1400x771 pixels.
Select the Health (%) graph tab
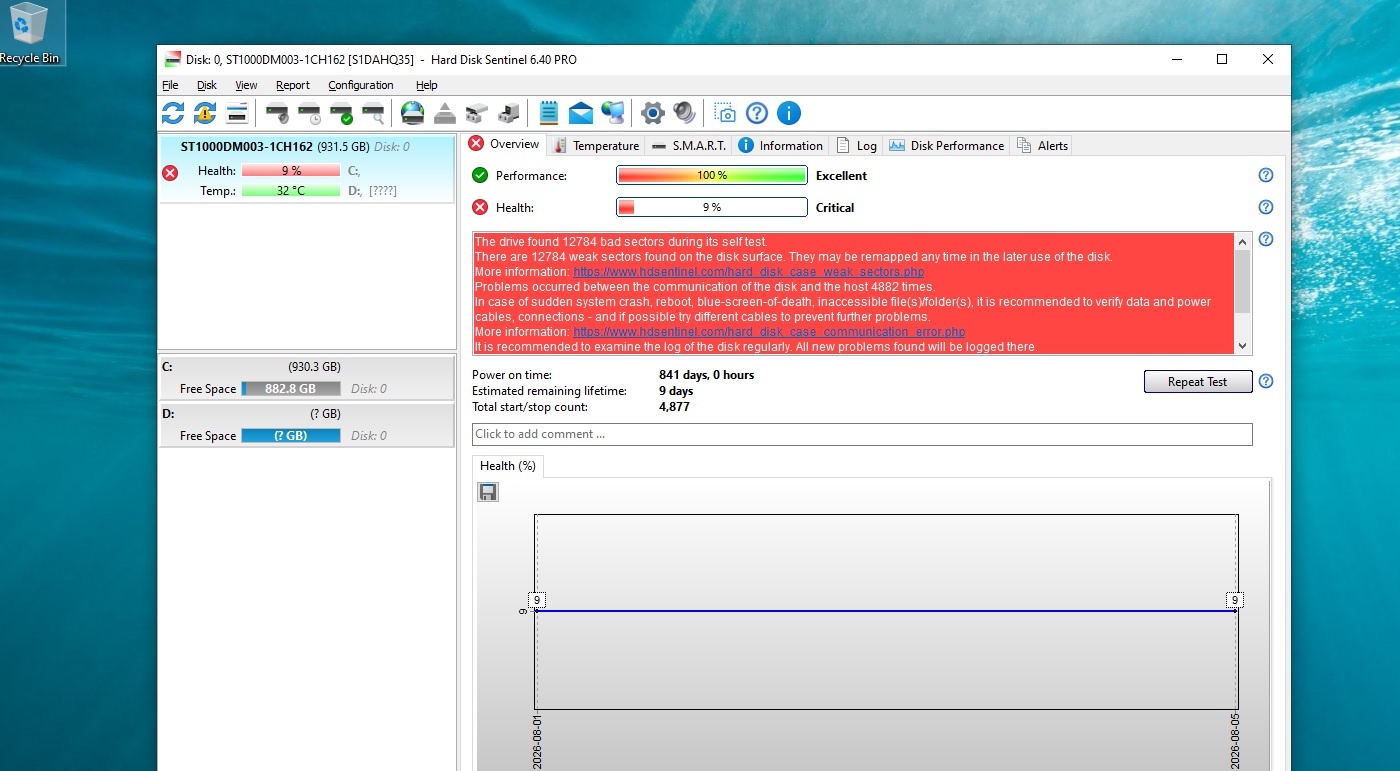(x=508, y=466)
